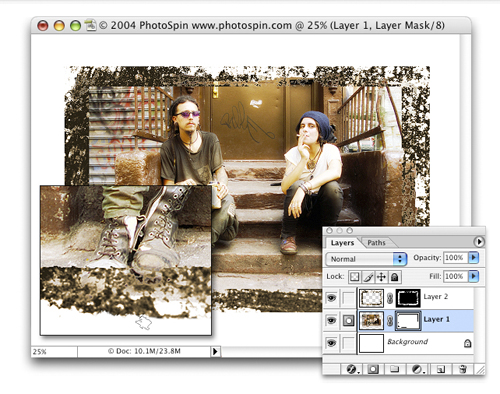Screen dimensions: 500x394
Task: Switch to the Paths tab
Action: click(x=376, y=243)
